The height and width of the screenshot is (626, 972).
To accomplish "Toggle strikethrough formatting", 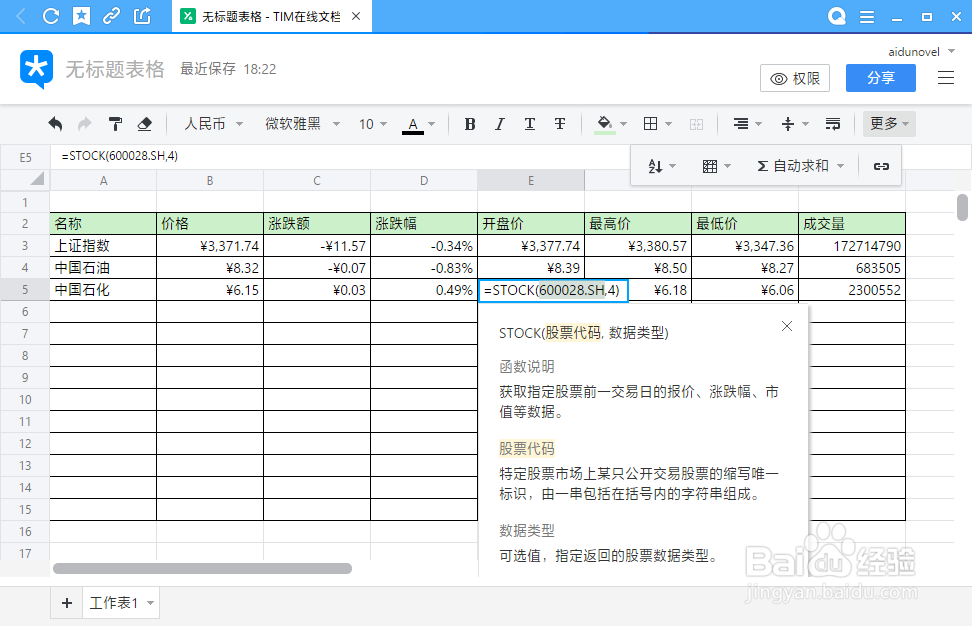I will coord(560,124).
